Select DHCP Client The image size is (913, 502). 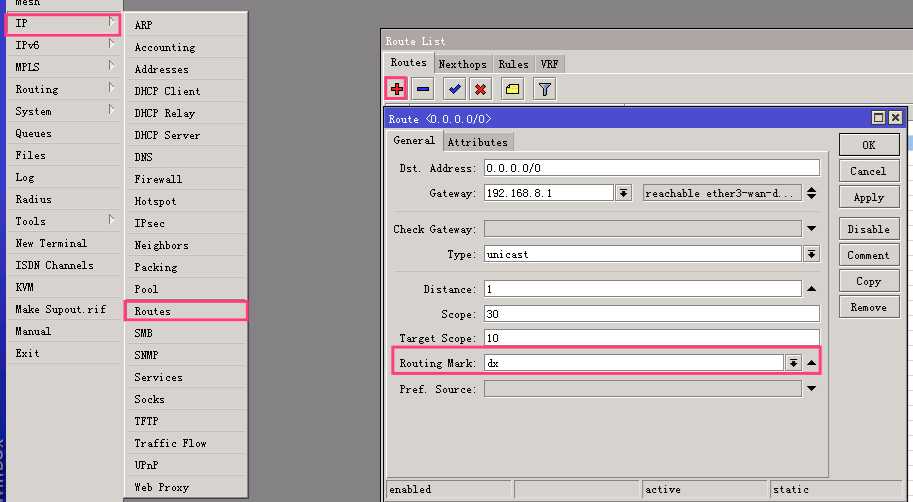tap(186, 91)
